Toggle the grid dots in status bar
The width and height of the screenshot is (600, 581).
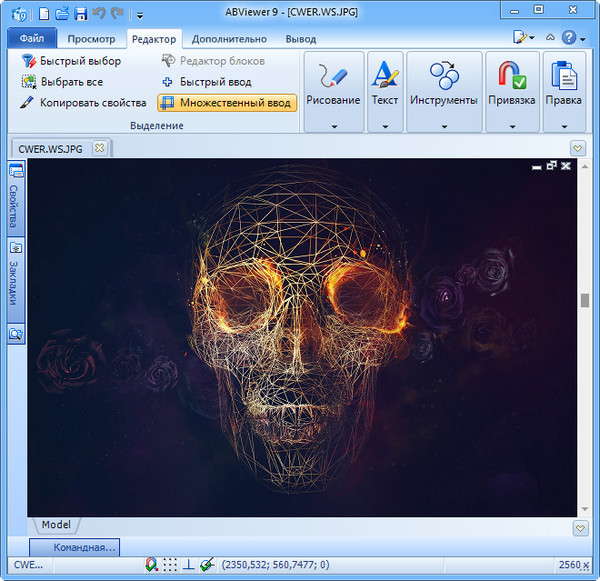(x=170, y=565)
